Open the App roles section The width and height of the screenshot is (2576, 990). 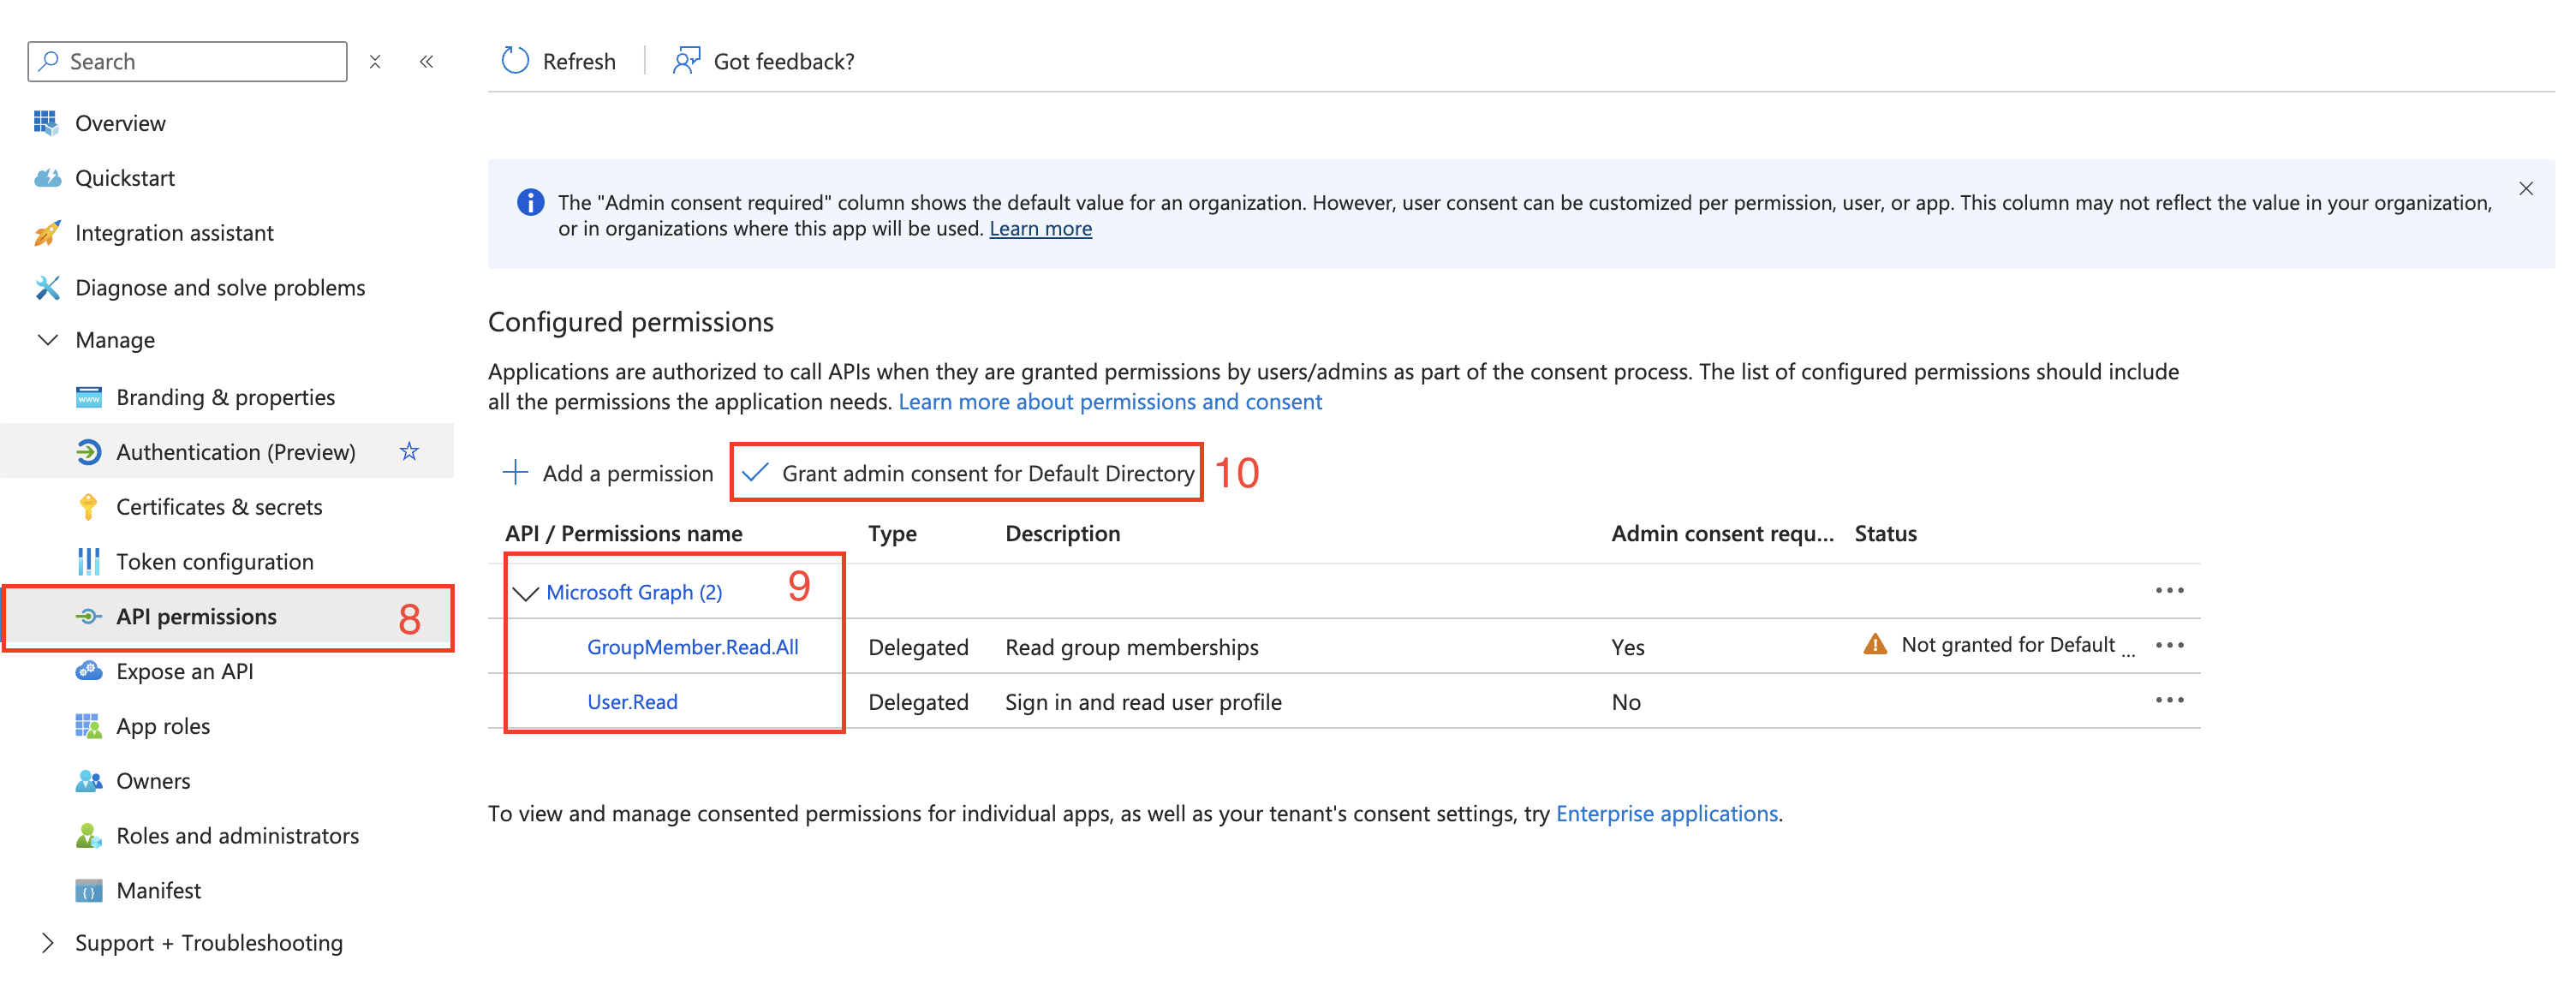coord(163,725)
